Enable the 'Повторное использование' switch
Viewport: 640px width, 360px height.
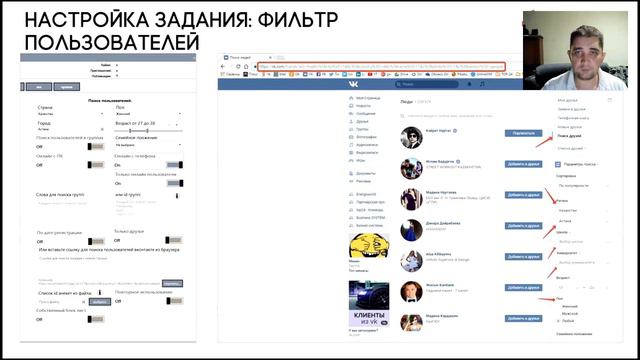tap(175, 301)
